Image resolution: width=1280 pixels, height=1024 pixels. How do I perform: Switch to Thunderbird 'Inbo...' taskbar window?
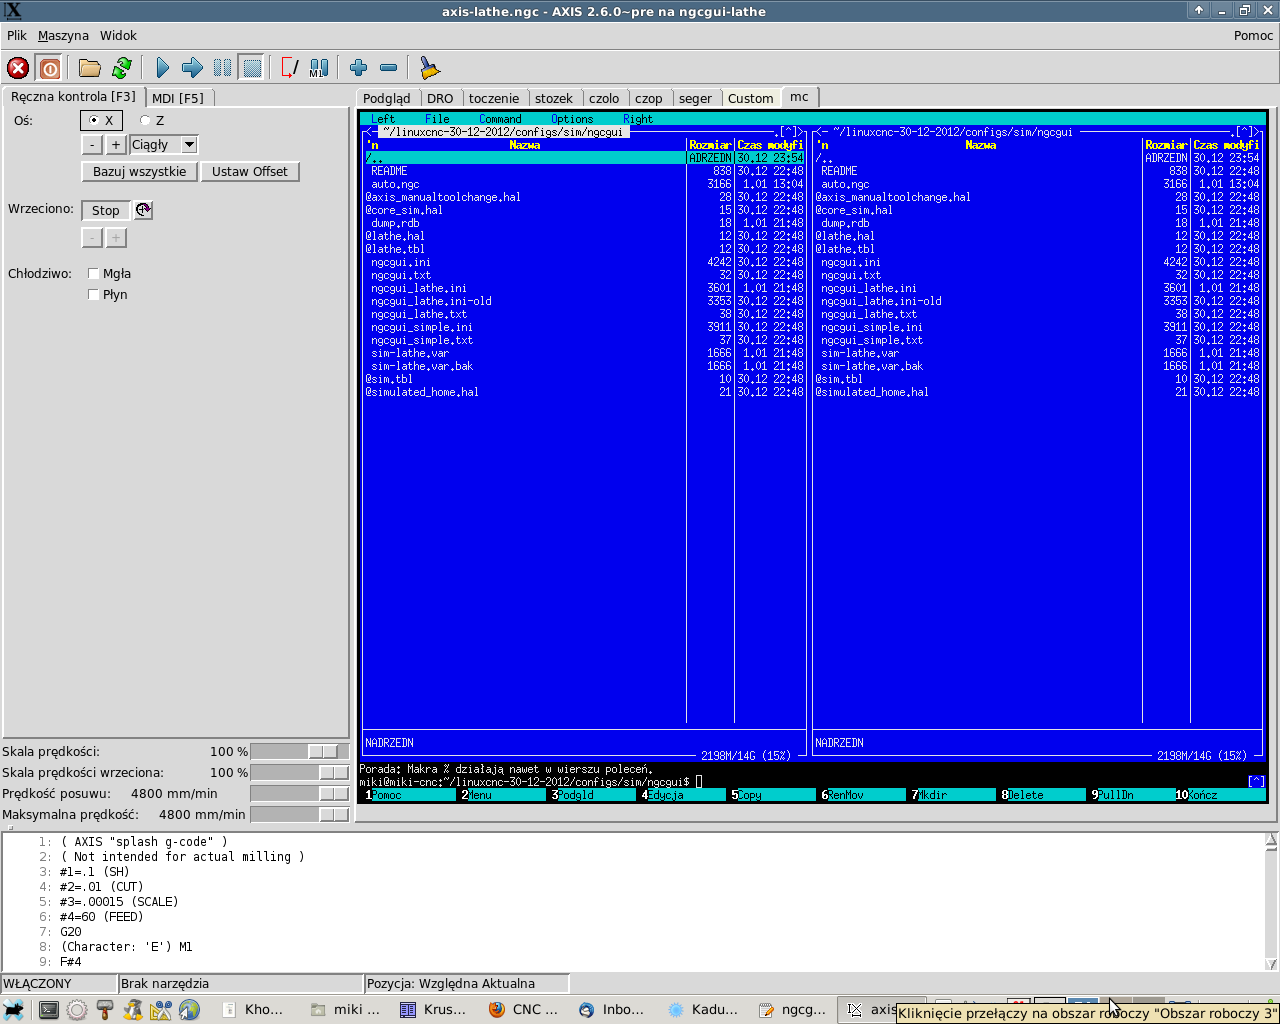coord(612,1010)
